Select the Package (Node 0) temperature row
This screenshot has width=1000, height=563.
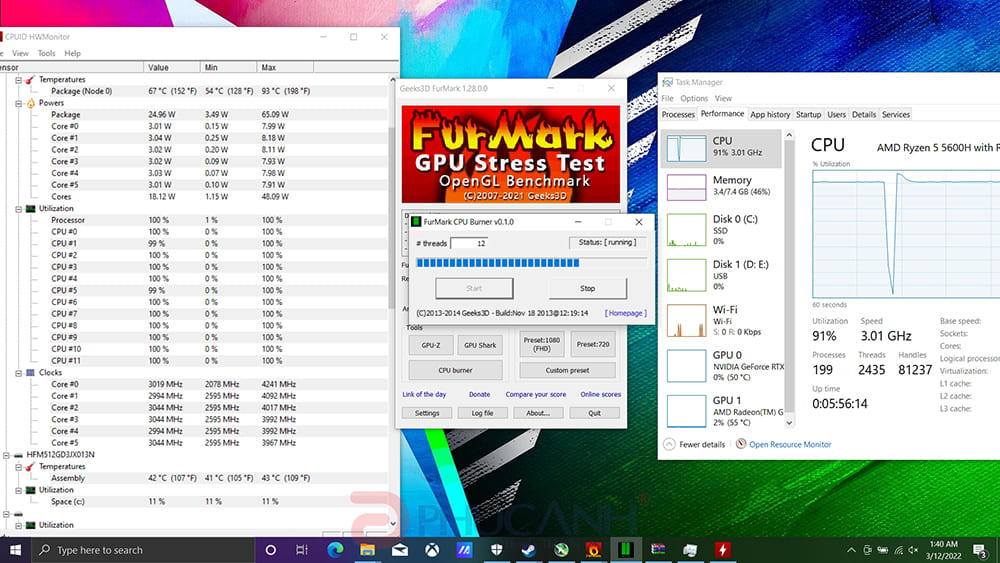(195, 91)
